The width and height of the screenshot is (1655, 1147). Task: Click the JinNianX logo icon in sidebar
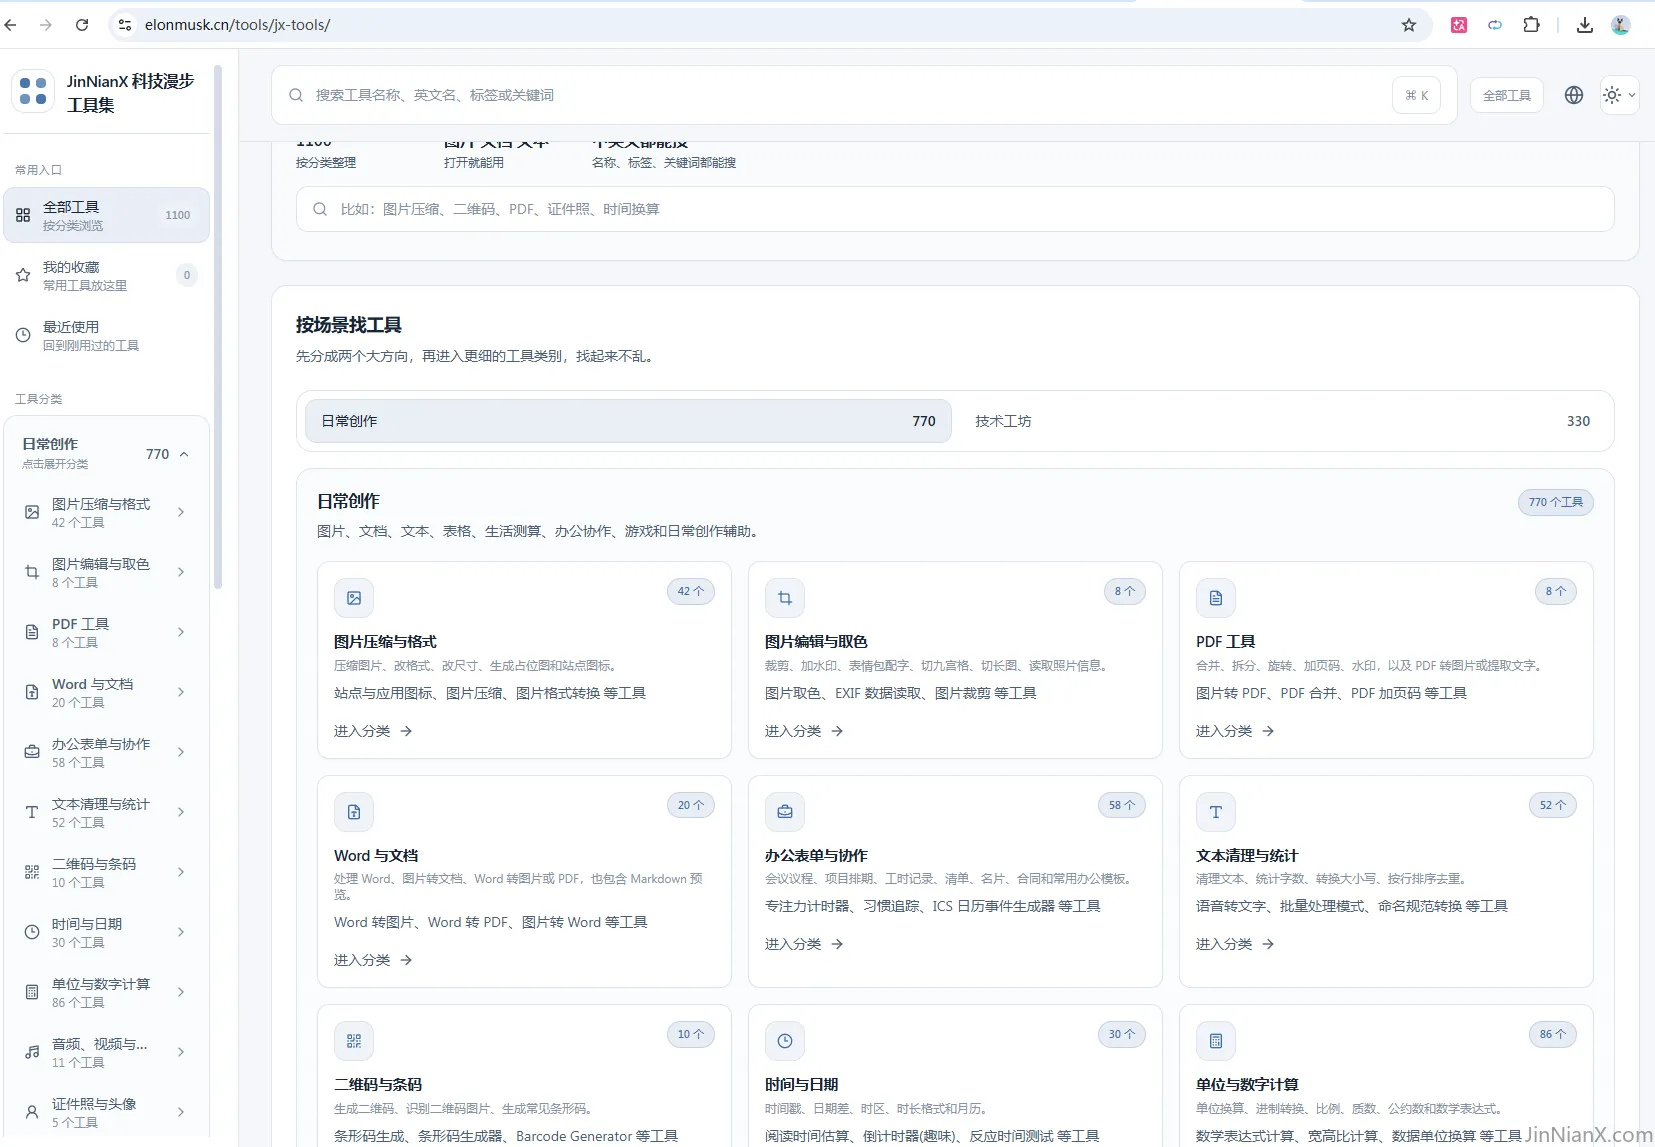click(x=33, y=91)
